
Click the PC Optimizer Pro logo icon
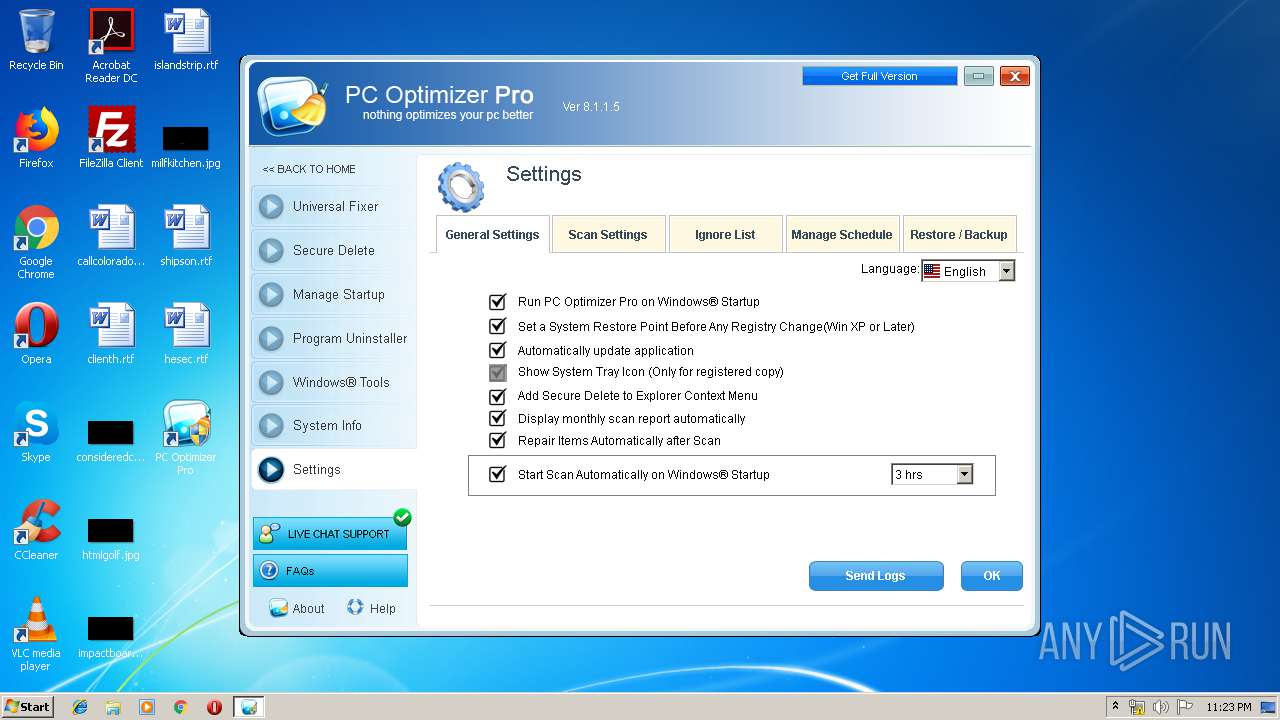coord(293,105)
